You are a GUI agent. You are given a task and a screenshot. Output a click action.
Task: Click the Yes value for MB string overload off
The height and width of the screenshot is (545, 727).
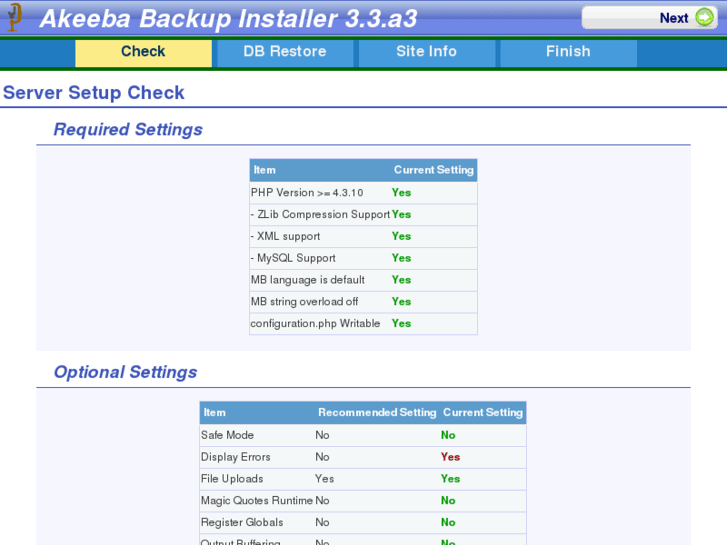[402, 301]
